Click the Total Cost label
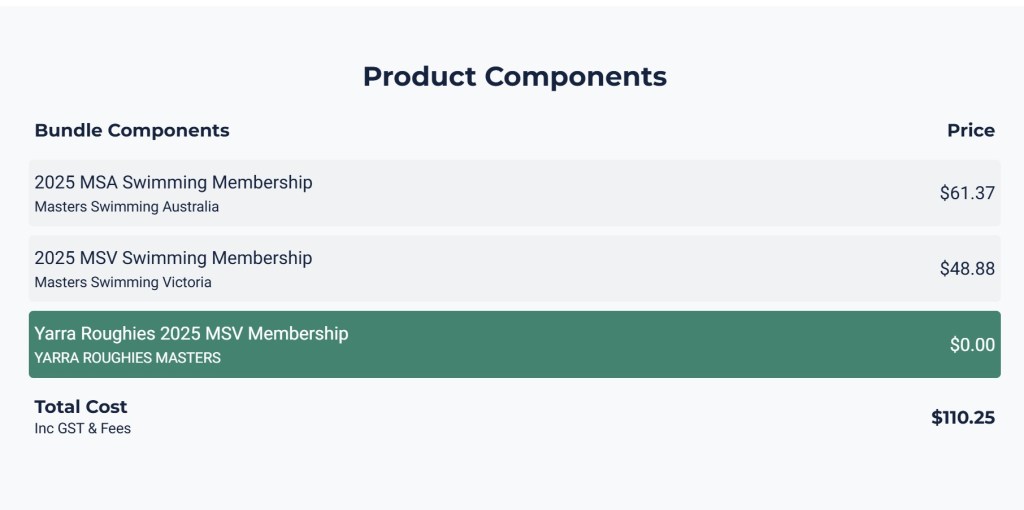The width and height of the screenshot is (1024, 510). [x=81, y=406]
